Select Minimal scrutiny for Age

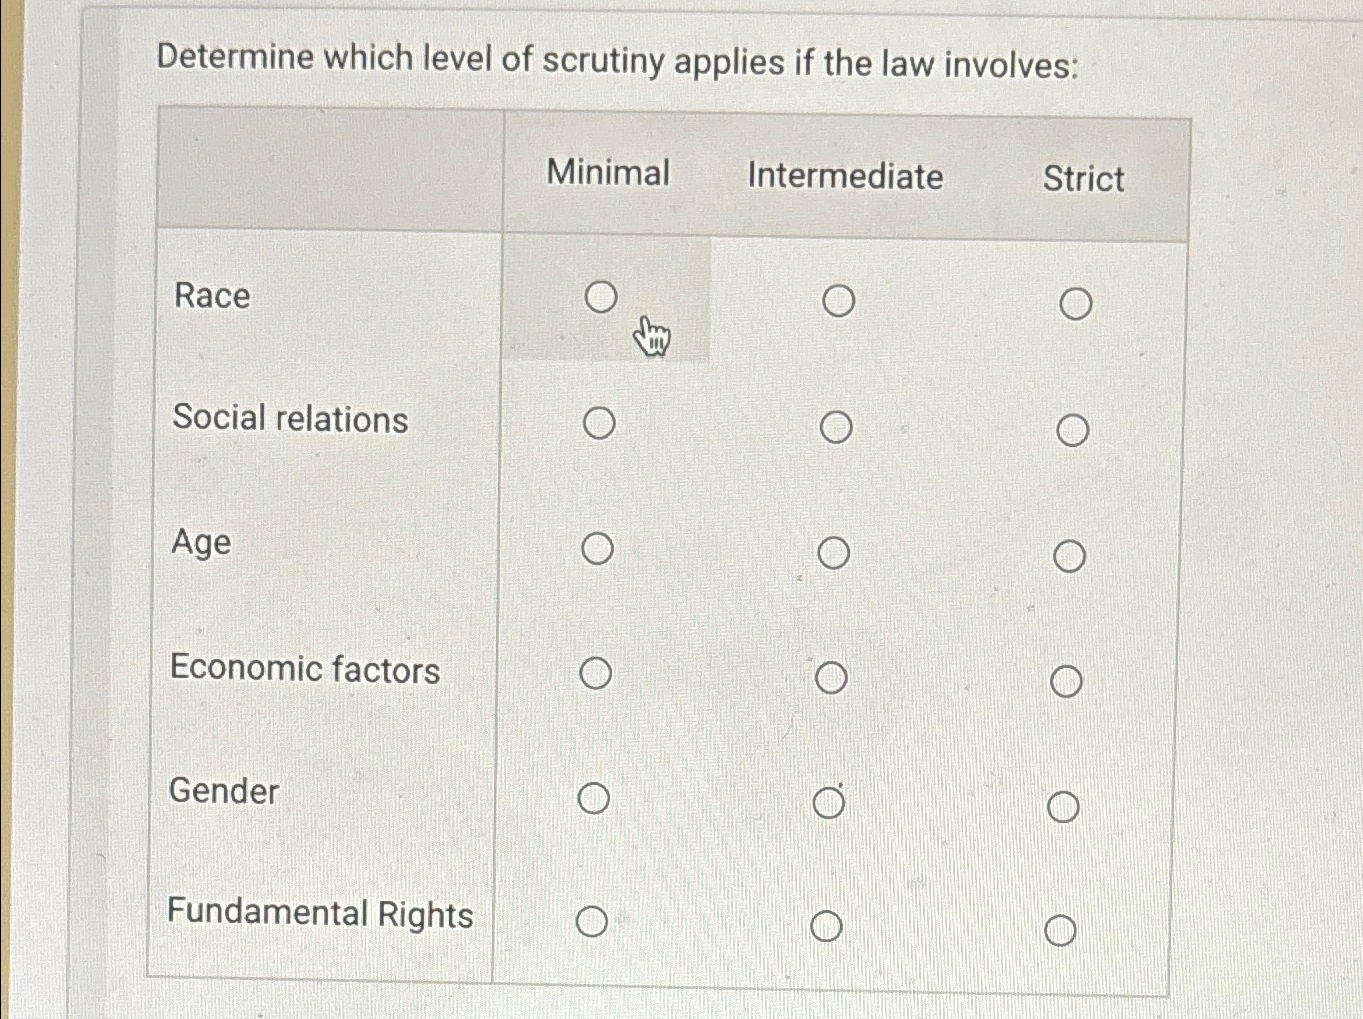tap(597, 548)
